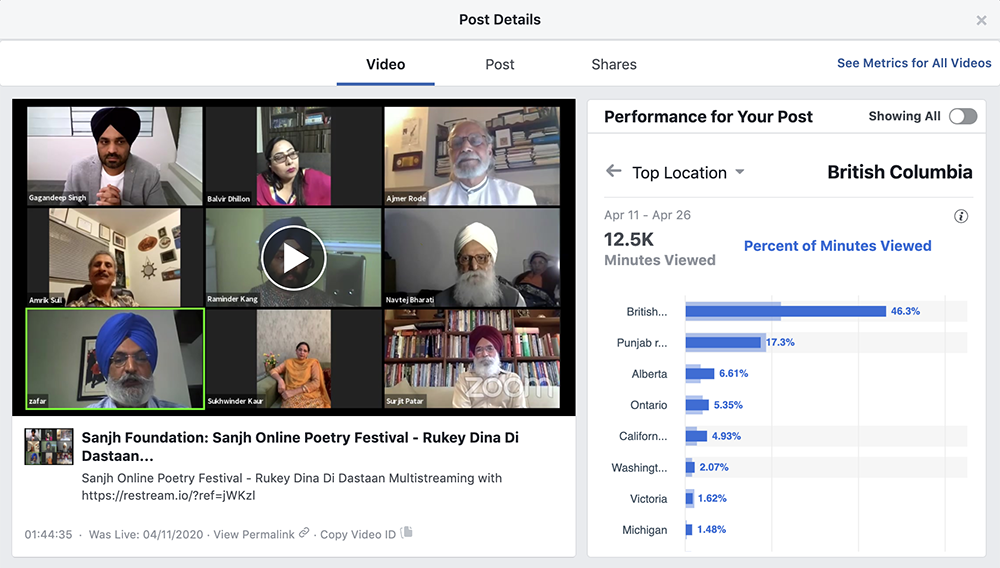Select the Video tab

[385, 64]
